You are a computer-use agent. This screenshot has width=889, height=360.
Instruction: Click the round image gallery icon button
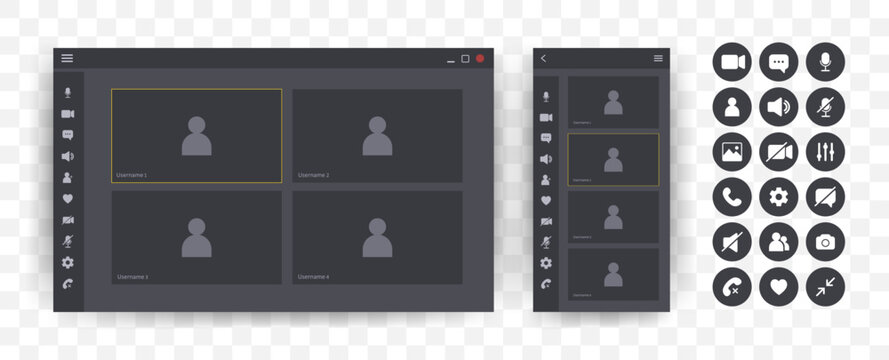point(732,152)
